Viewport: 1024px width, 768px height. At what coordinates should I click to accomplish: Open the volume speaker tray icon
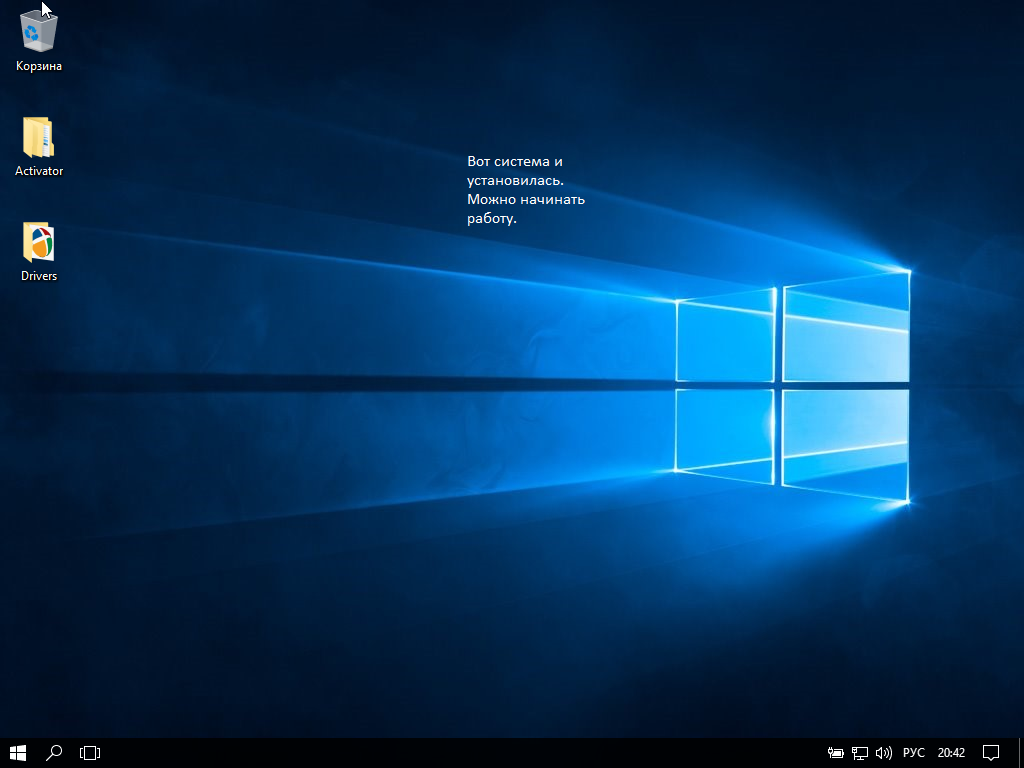[884, 753]
